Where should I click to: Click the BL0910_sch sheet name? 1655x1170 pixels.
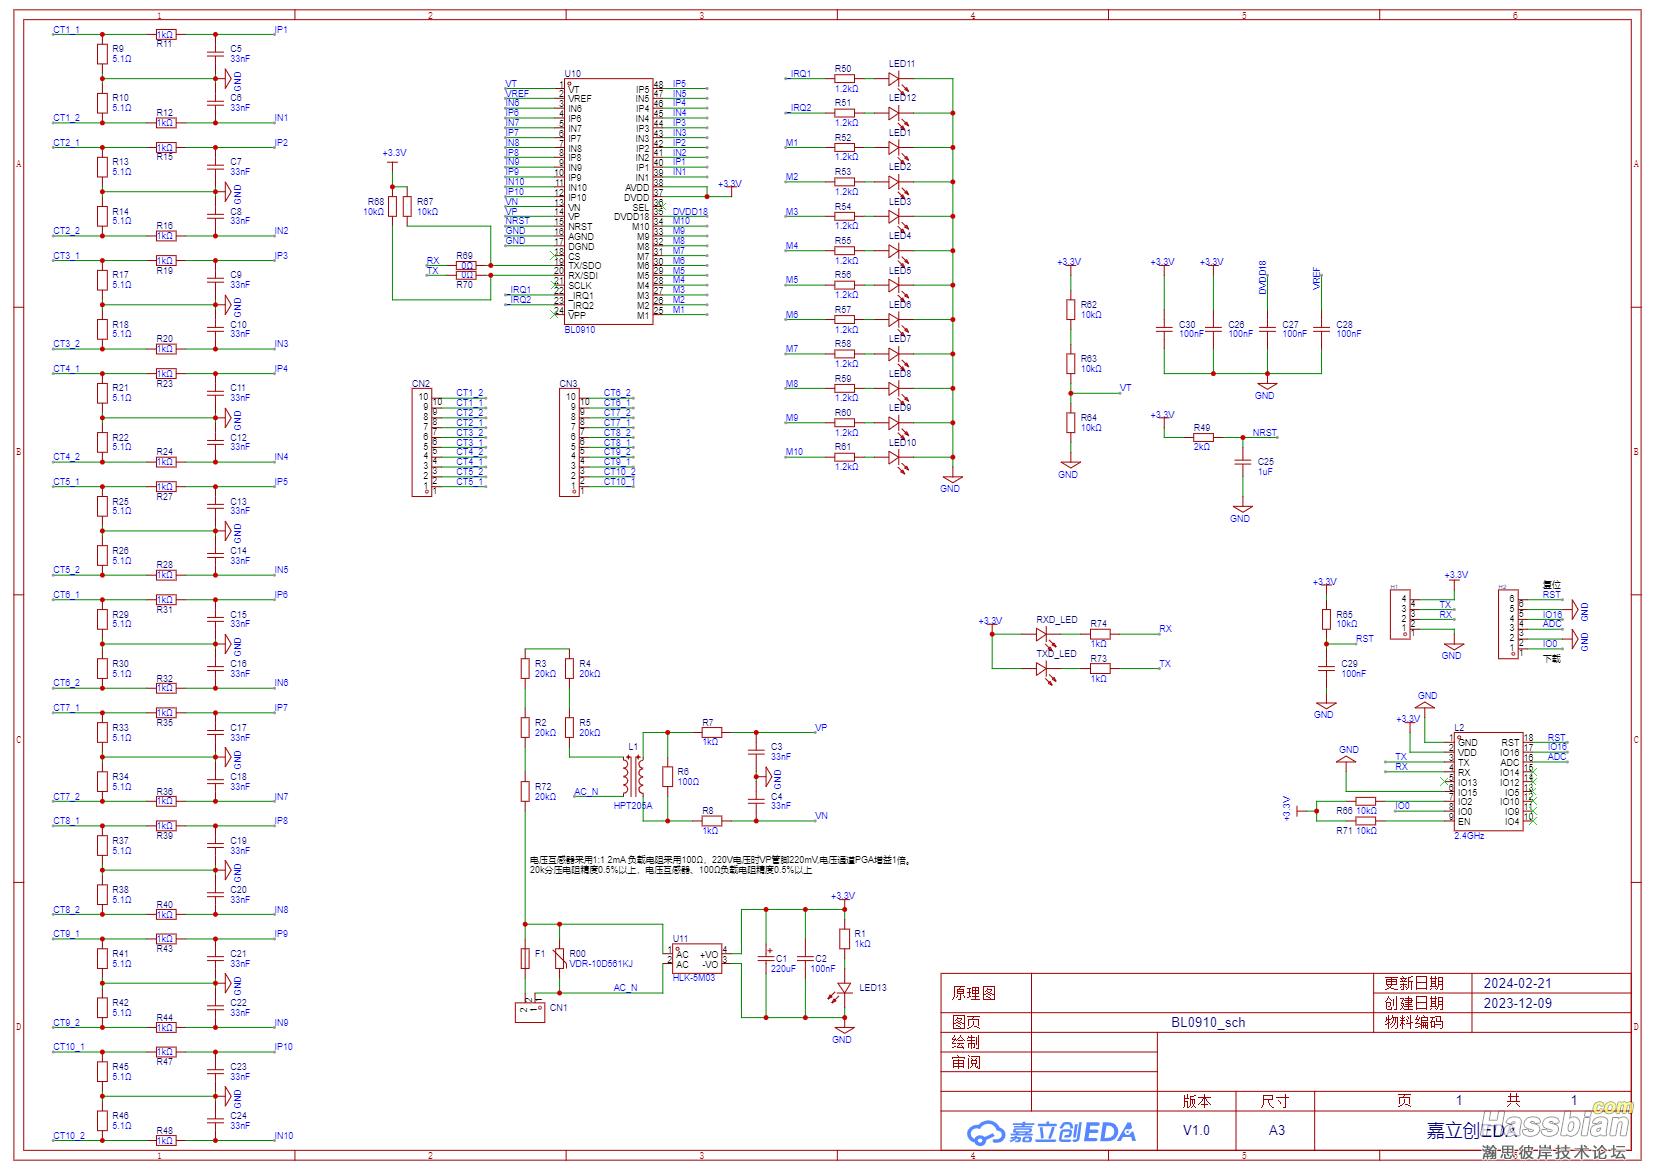[1208, 1023]
